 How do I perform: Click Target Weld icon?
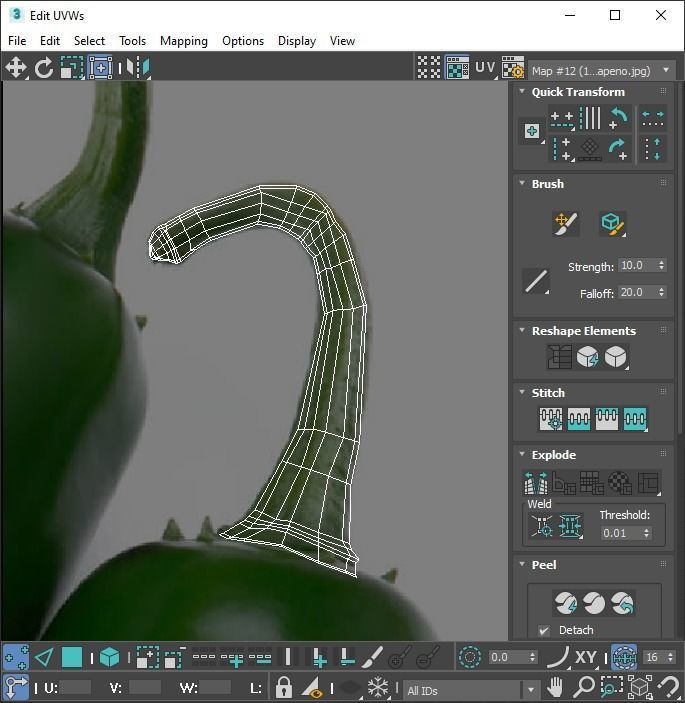coord(542,525)
